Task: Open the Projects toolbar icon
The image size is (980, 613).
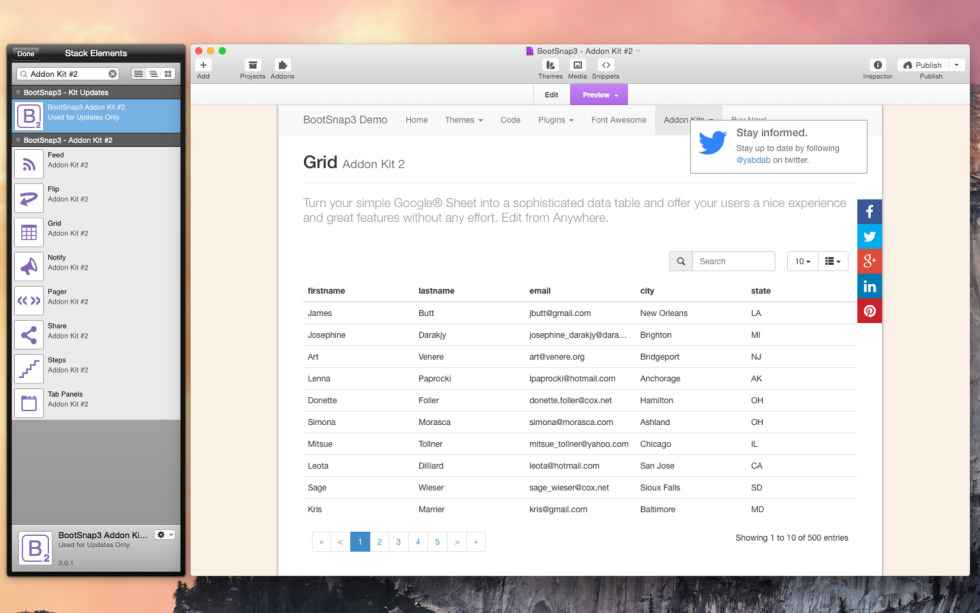Action: point(252,65)
